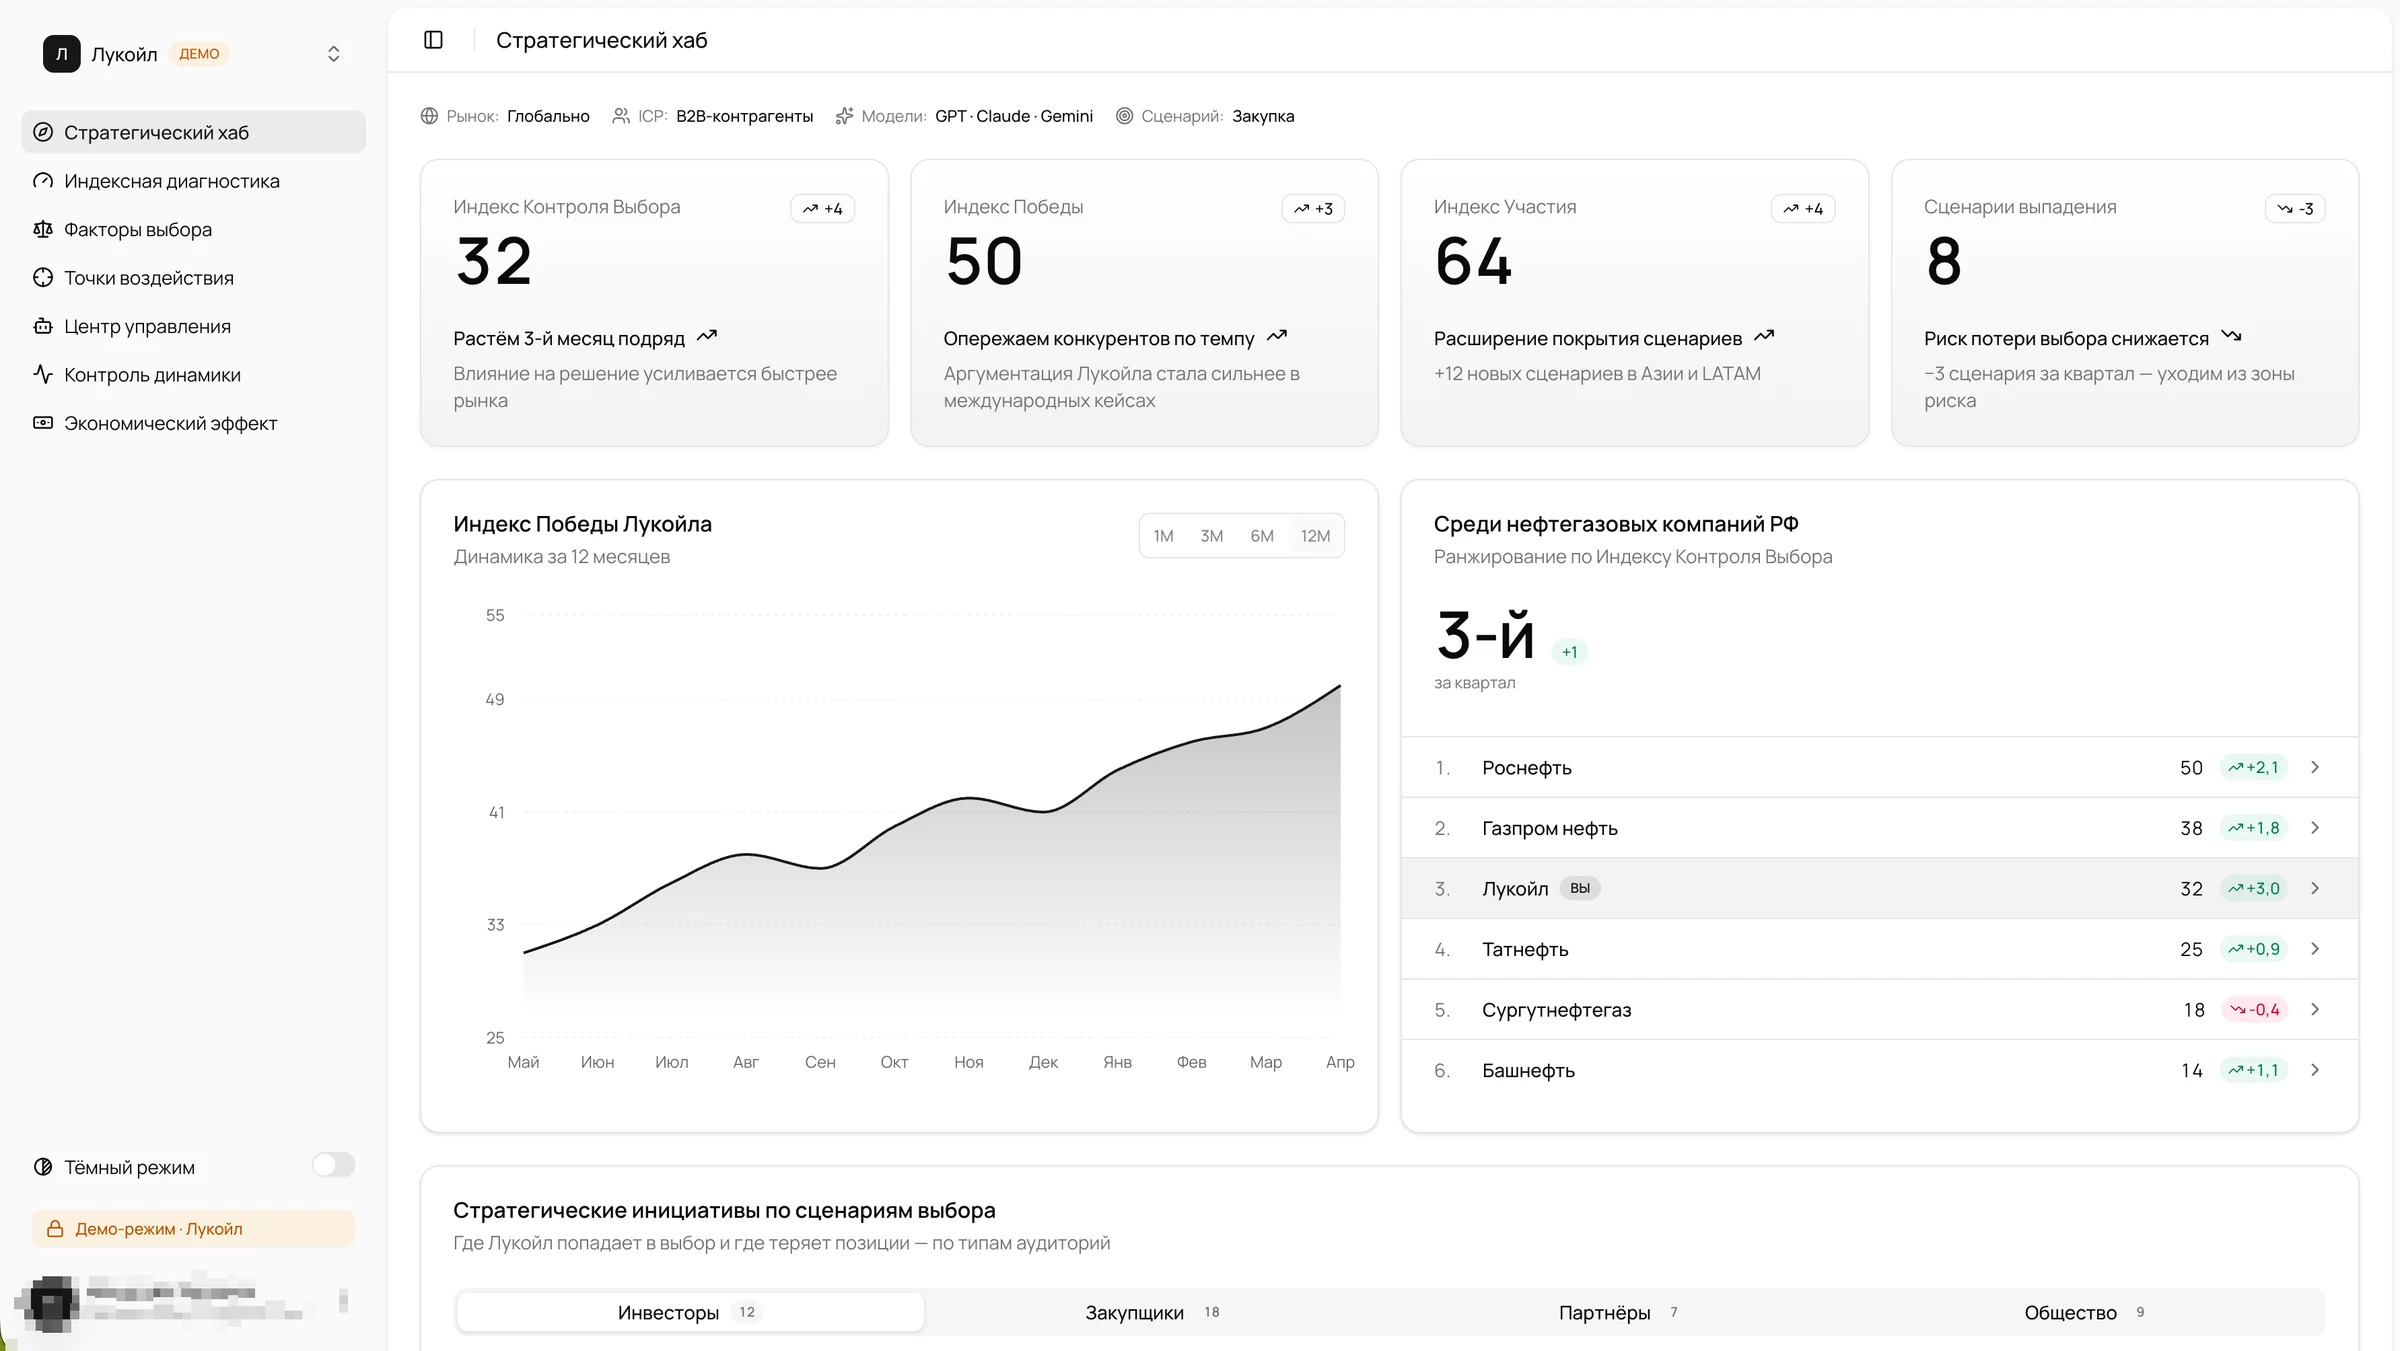2400x1351 pixels.
Task: Click the Лукойл logo avatar
Action: point(61,54)
